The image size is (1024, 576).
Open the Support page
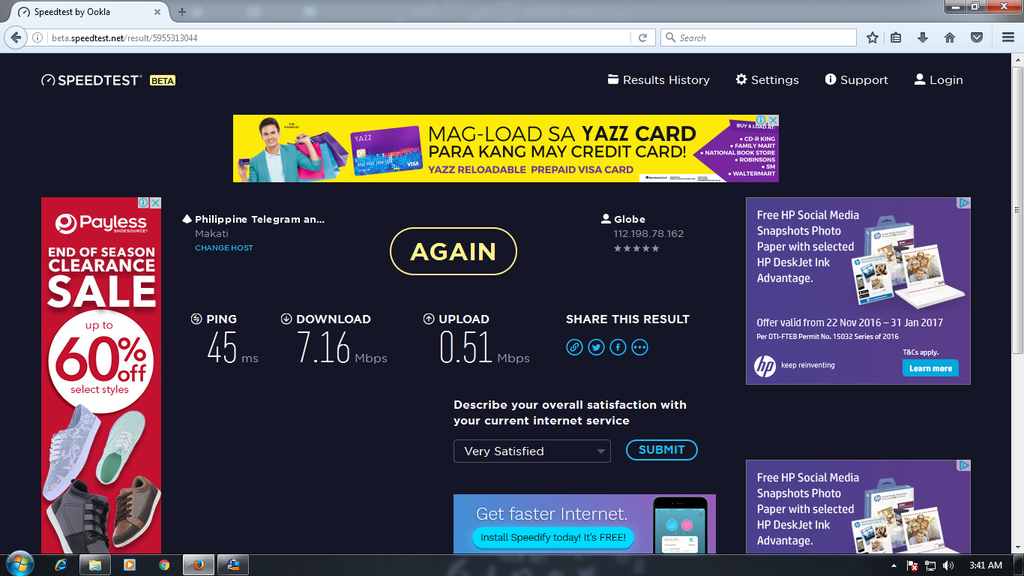pos(857,80)
